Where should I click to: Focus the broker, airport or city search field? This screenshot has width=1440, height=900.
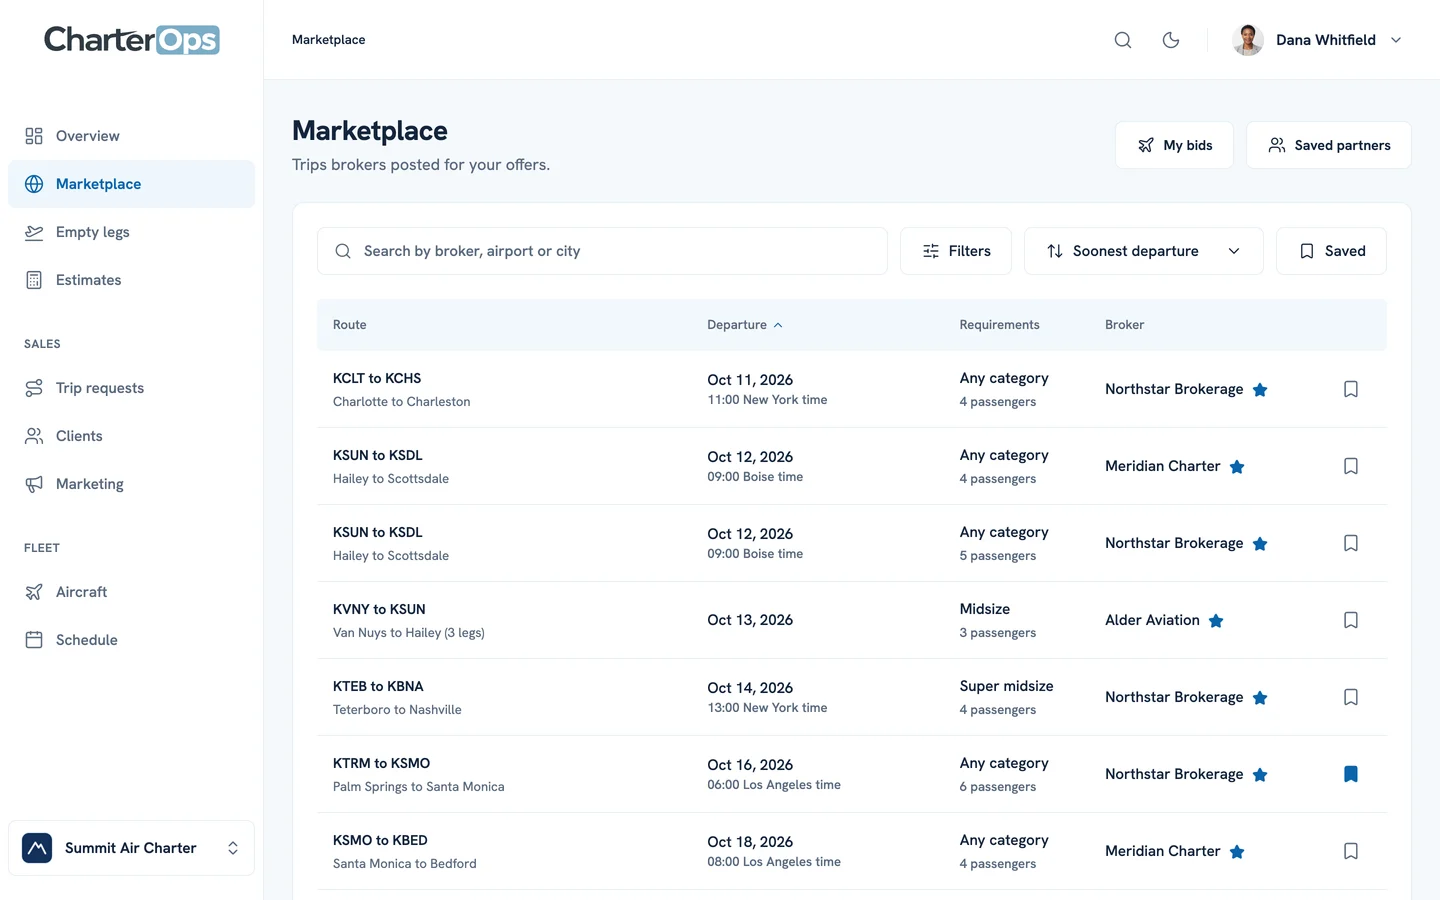coord(602,251)
